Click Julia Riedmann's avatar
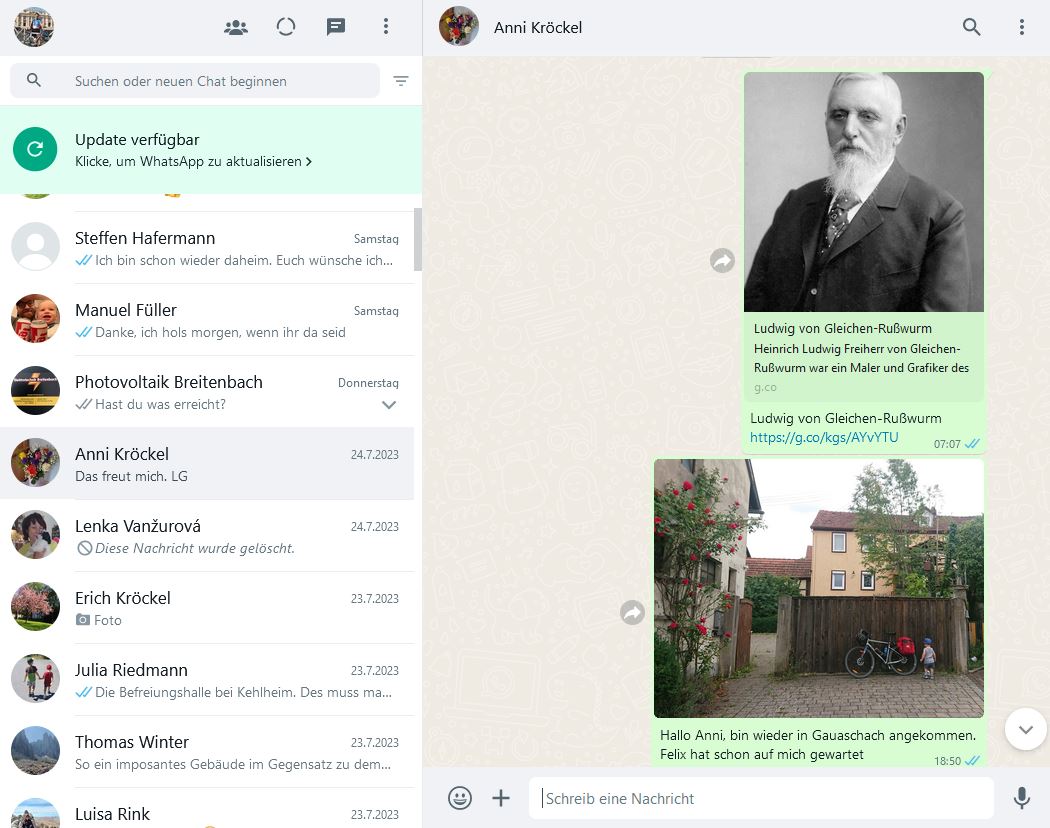The width and height of the screenshot is (1050, 828). click(x=35, y=679)
